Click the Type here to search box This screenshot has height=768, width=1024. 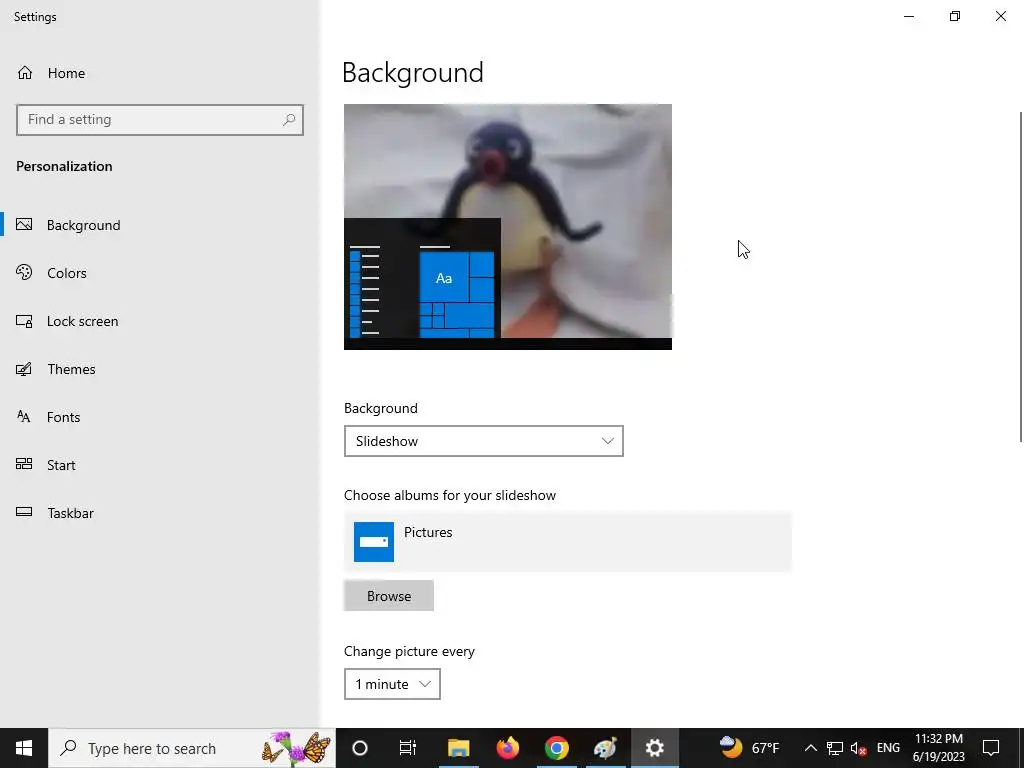(x=192, y=748)
